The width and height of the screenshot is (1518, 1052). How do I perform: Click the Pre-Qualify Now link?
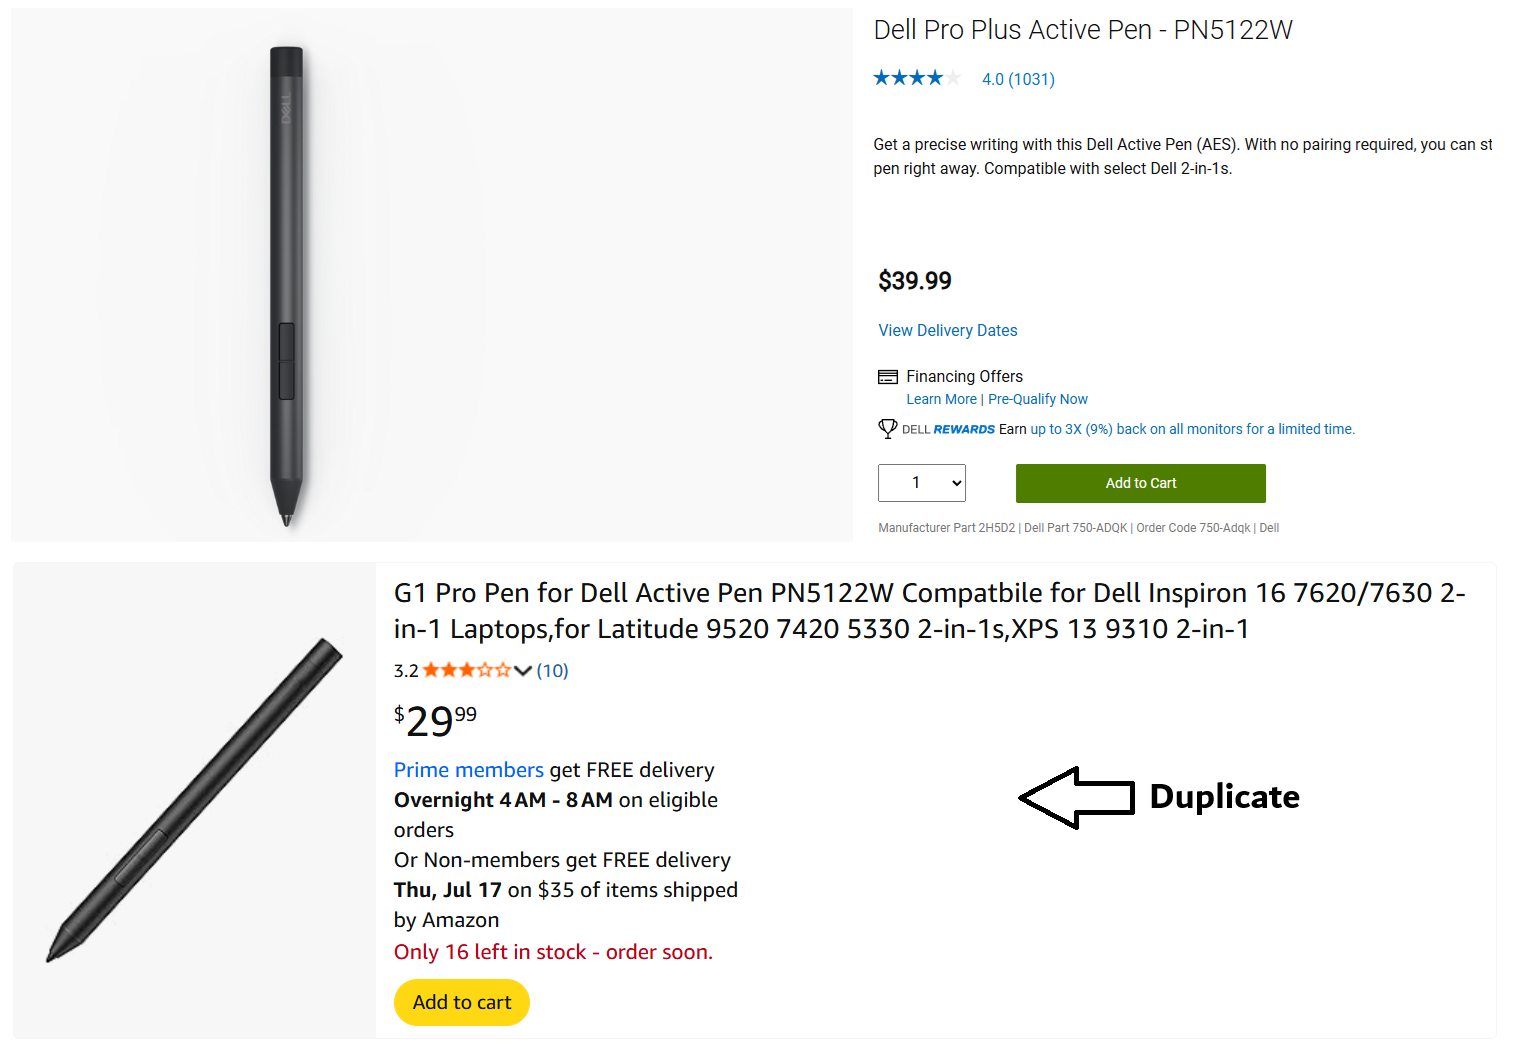pos(1038,398)
